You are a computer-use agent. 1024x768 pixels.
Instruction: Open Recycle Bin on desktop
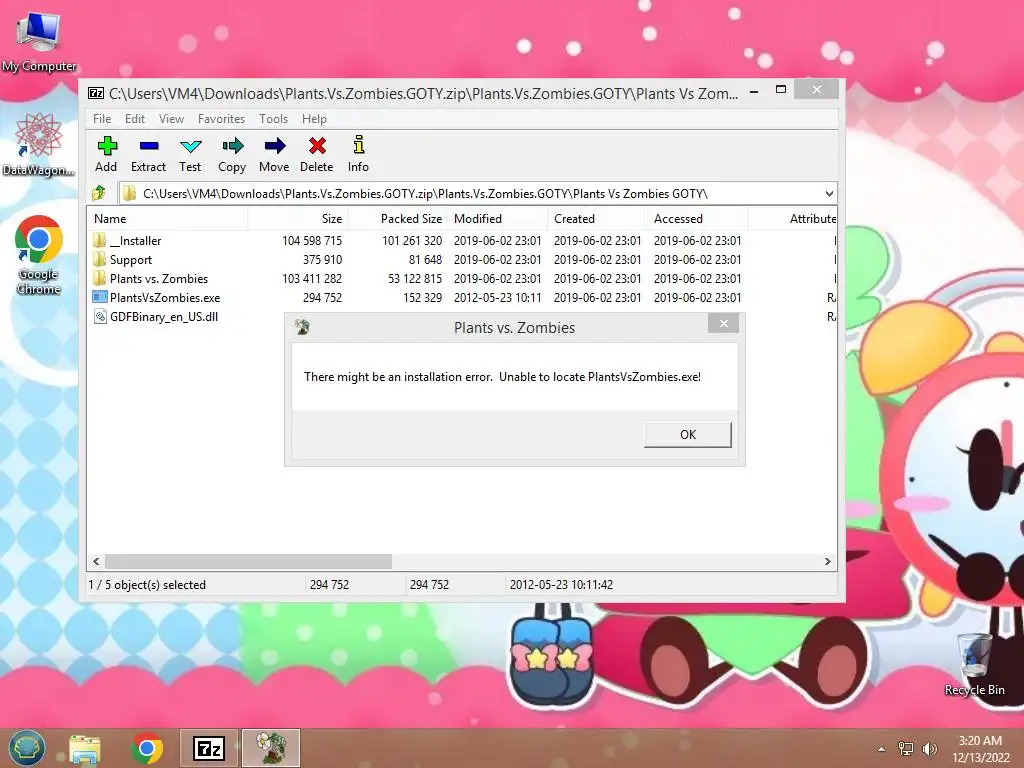[974, 664]
